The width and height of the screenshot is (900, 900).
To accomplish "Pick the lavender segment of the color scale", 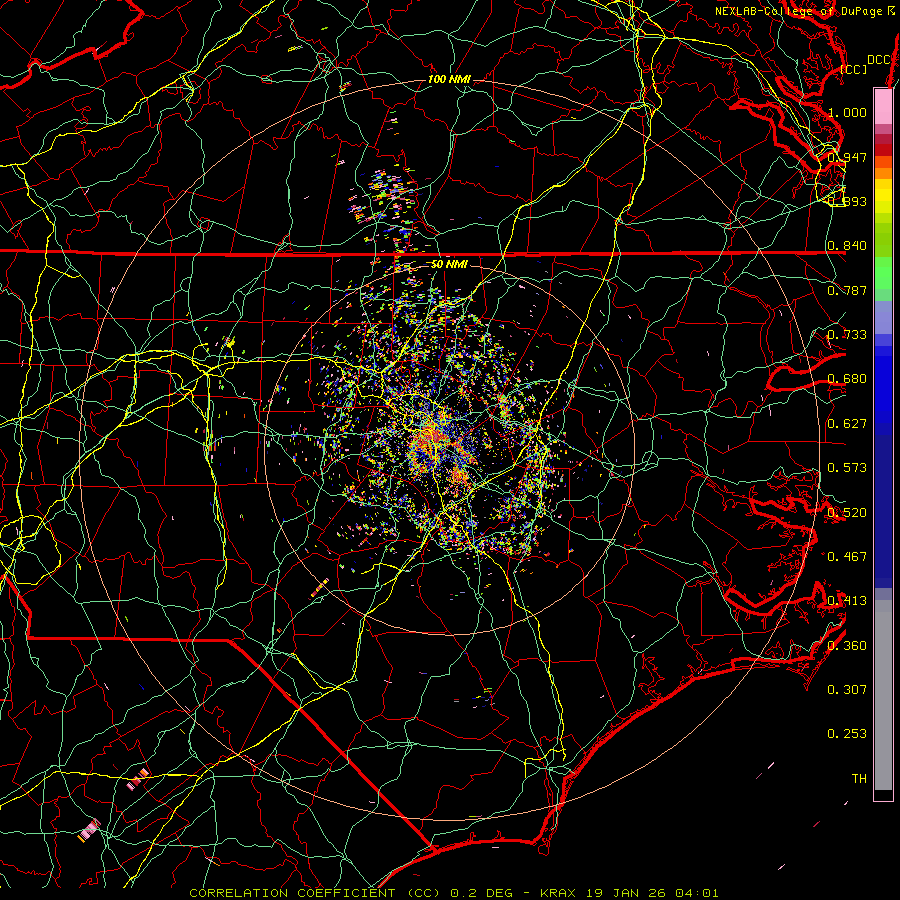I will point(883,317).
